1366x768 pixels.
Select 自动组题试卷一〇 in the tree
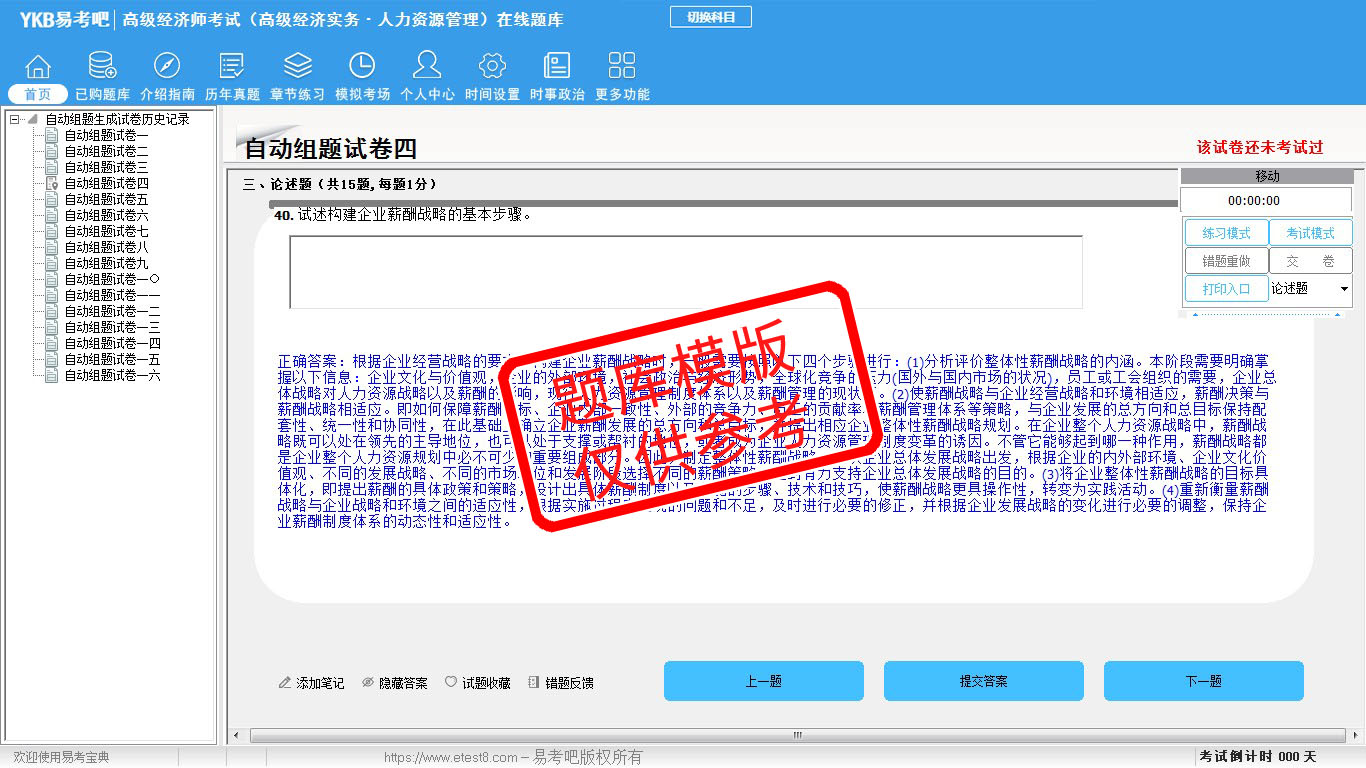(112, 279)
